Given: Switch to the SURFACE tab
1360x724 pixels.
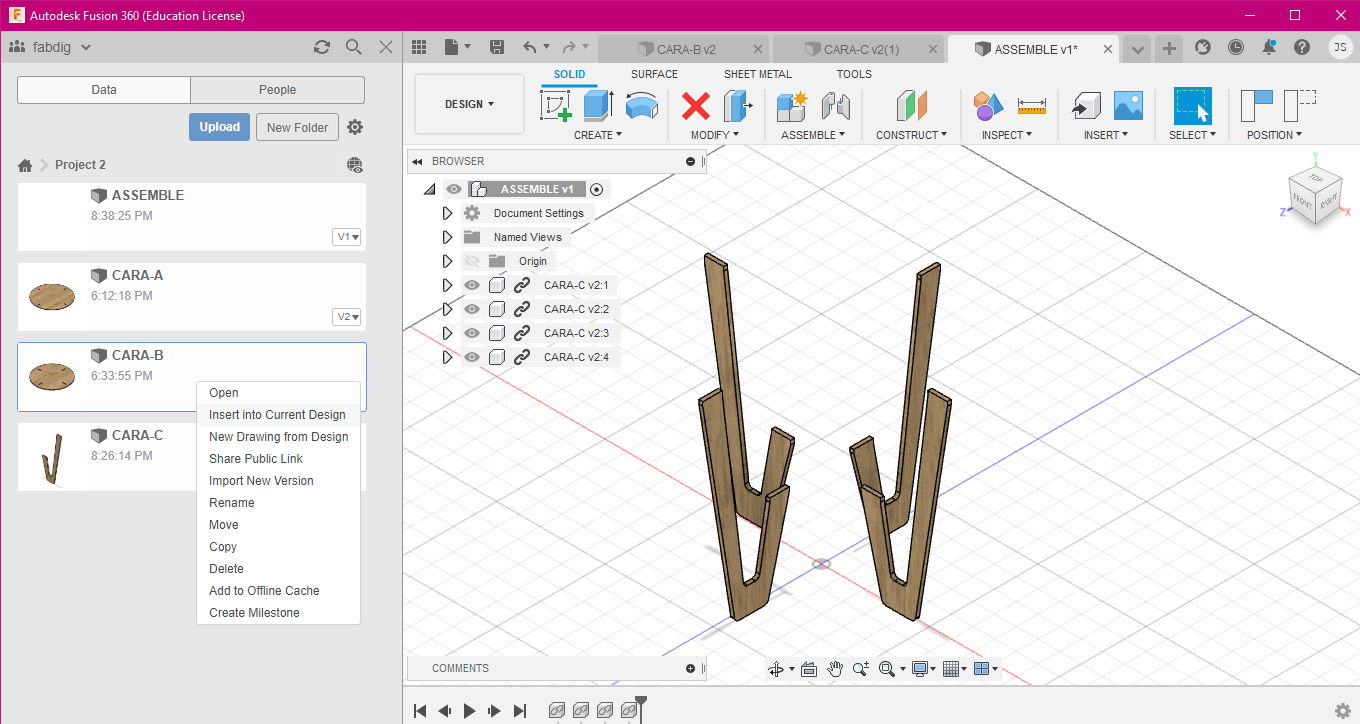Looking at the screenshot, I should tap(654, 74).
